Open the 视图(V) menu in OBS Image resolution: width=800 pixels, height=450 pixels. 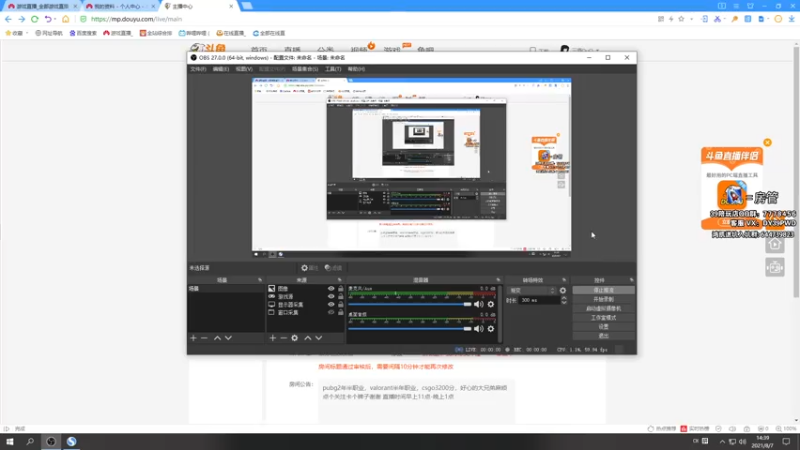(x=244, y=69)
